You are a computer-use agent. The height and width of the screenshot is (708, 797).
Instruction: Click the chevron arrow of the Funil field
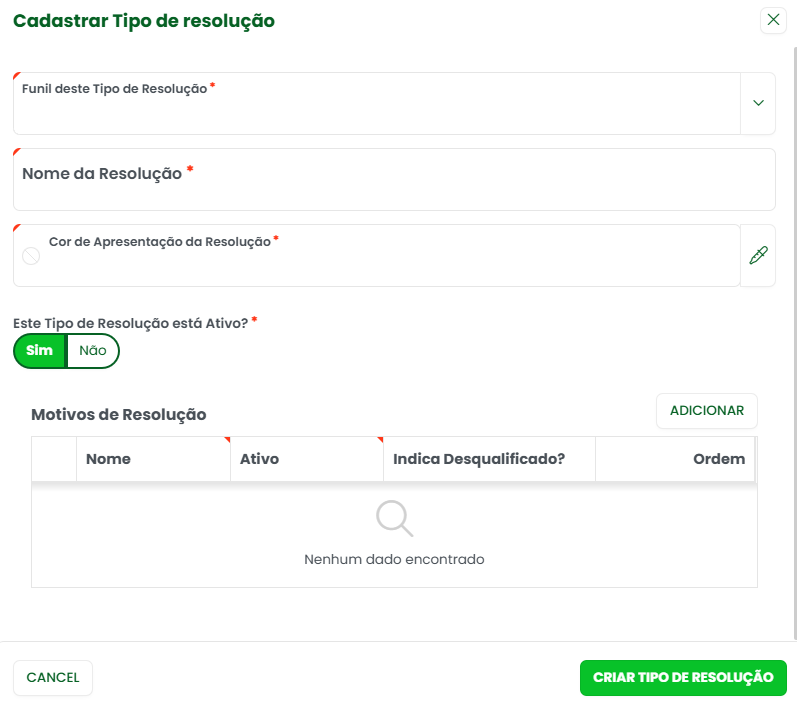758,103
